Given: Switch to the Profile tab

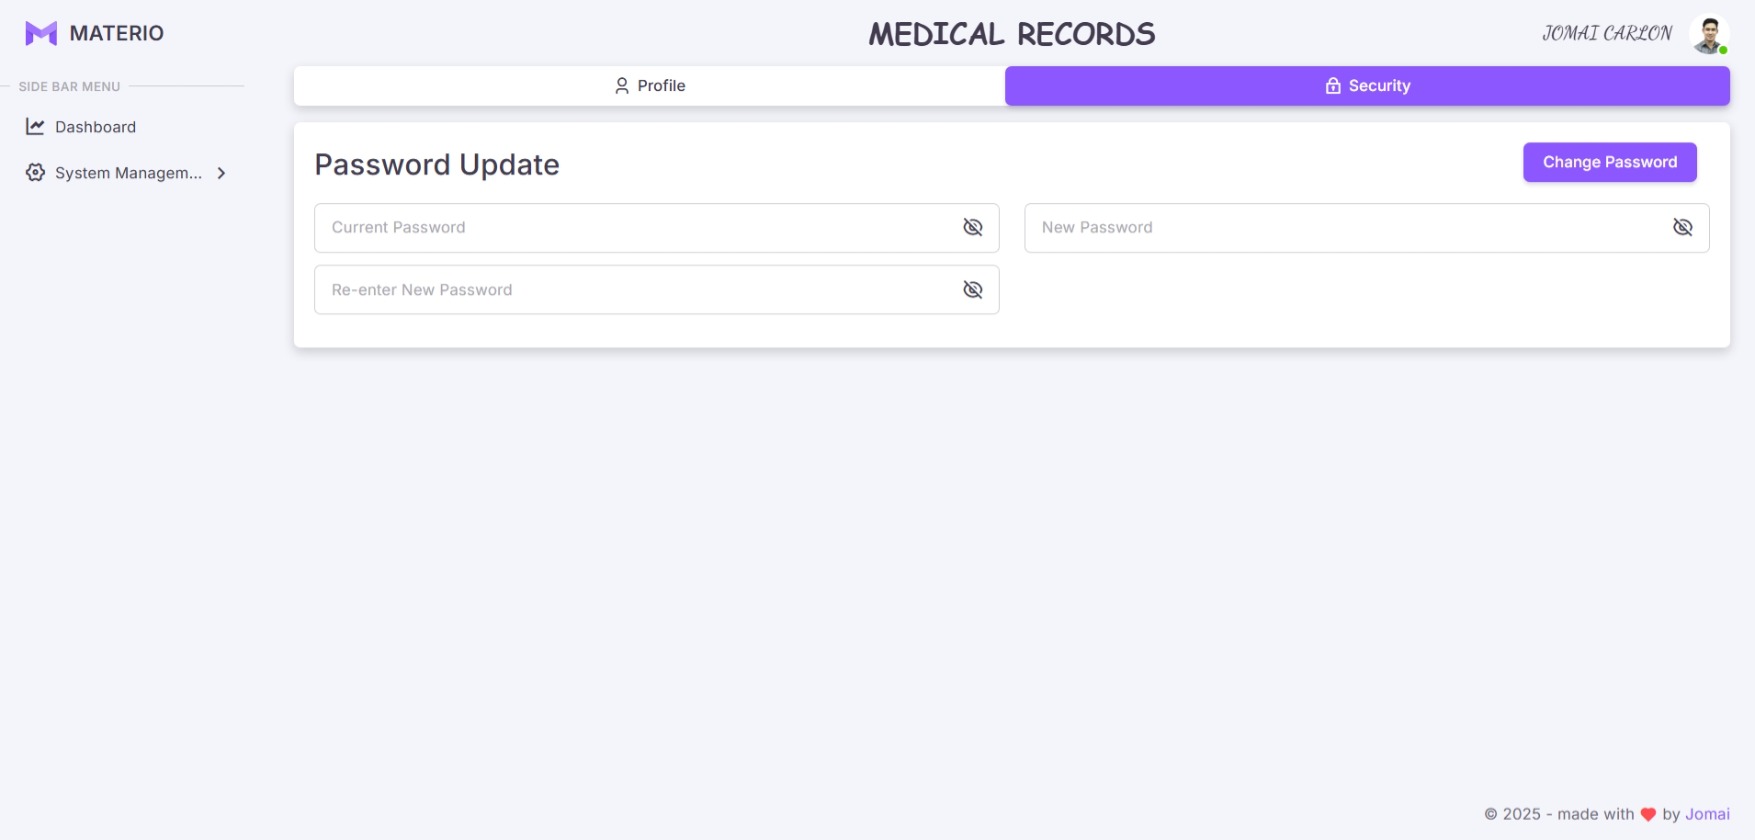Looking at the screenshot, I should click(650, 86).
